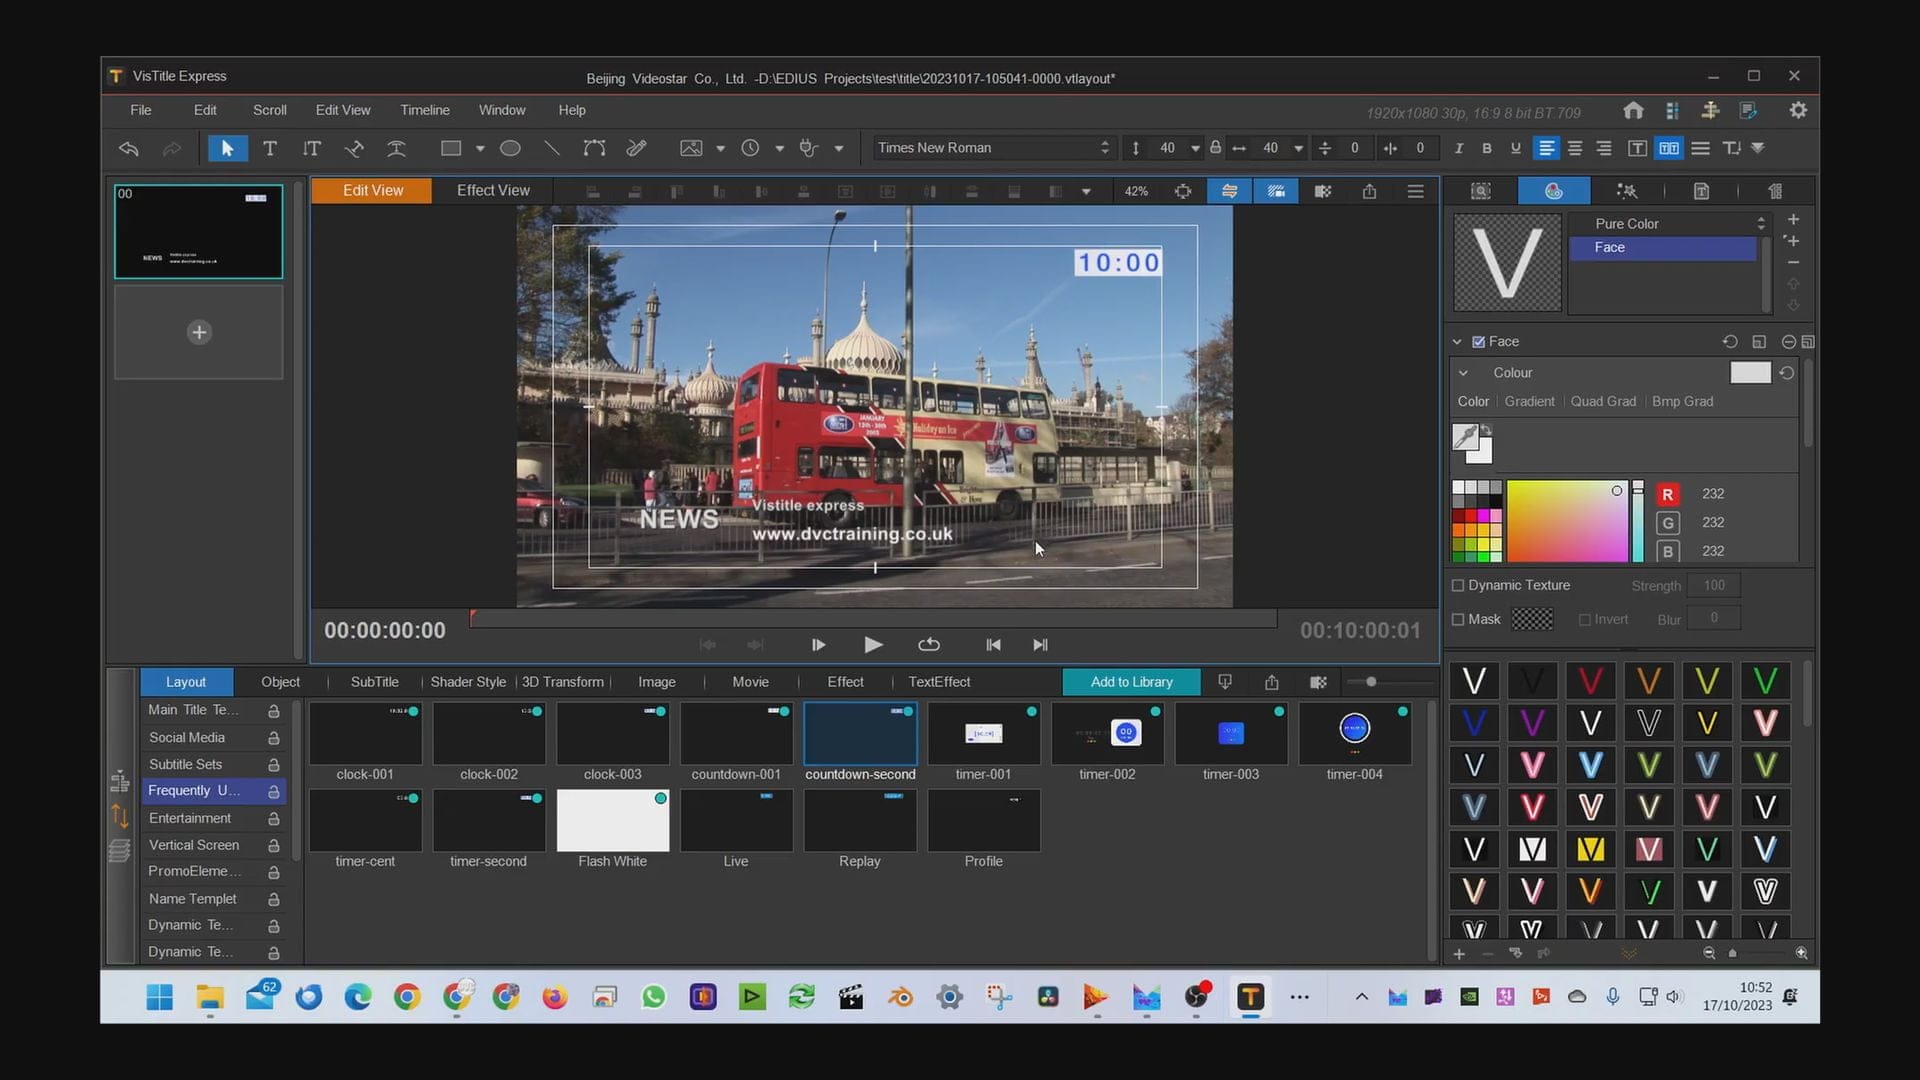This screenshot has width=1920, height=1080.
Task: Click the Home icon in menu bar
Action: [x=1633, y=111]
